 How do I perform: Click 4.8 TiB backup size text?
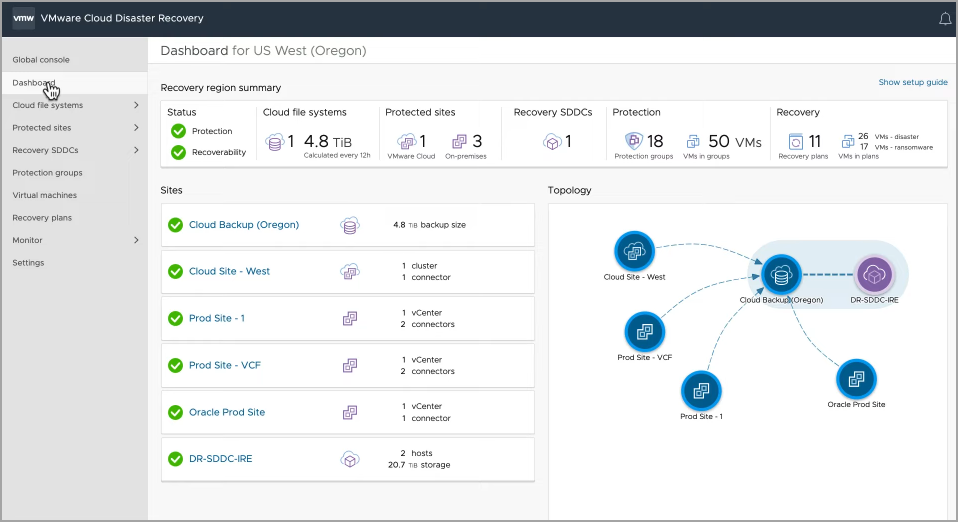tap(430, 225)
